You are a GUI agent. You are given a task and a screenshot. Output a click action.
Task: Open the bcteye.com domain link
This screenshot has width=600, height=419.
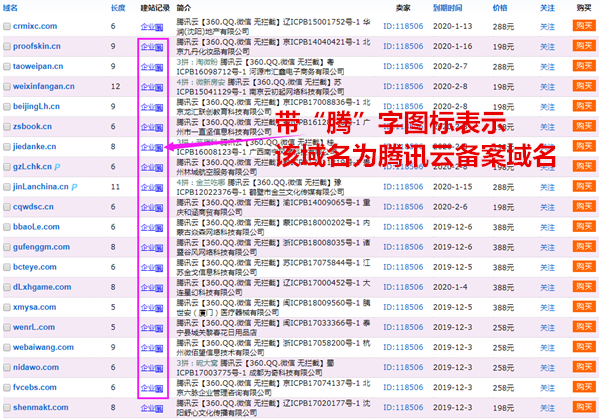(35, 267)
